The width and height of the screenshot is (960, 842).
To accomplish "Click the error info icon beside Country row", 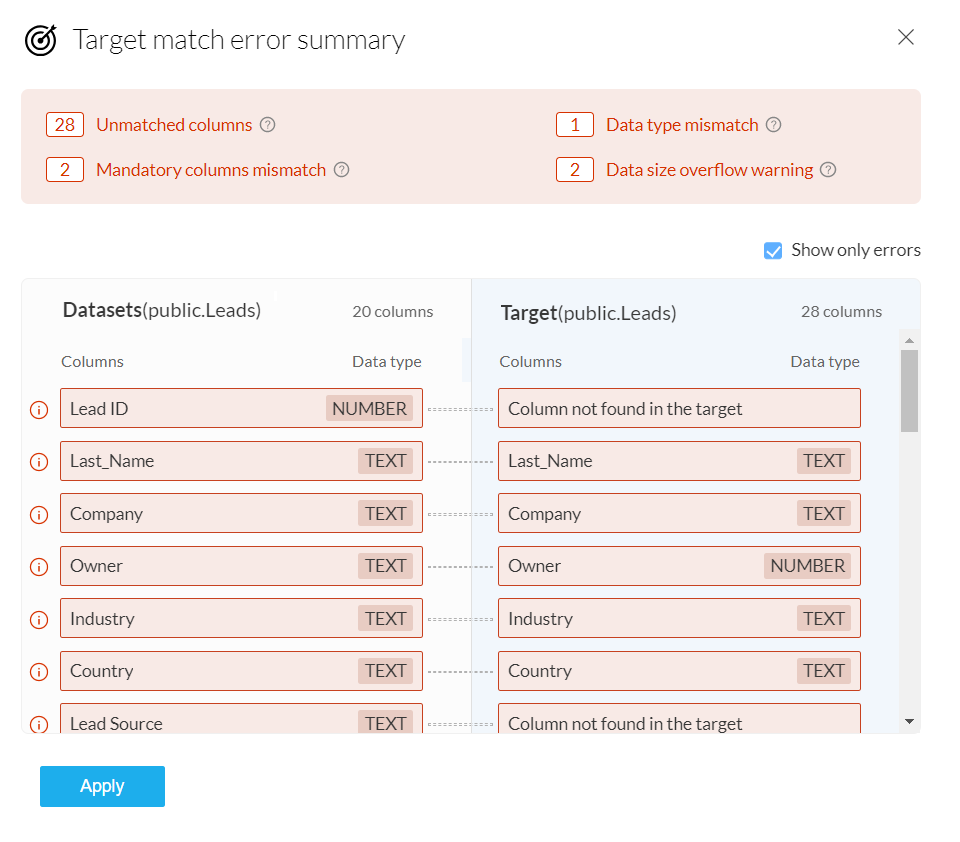I will tap(39, 672).
